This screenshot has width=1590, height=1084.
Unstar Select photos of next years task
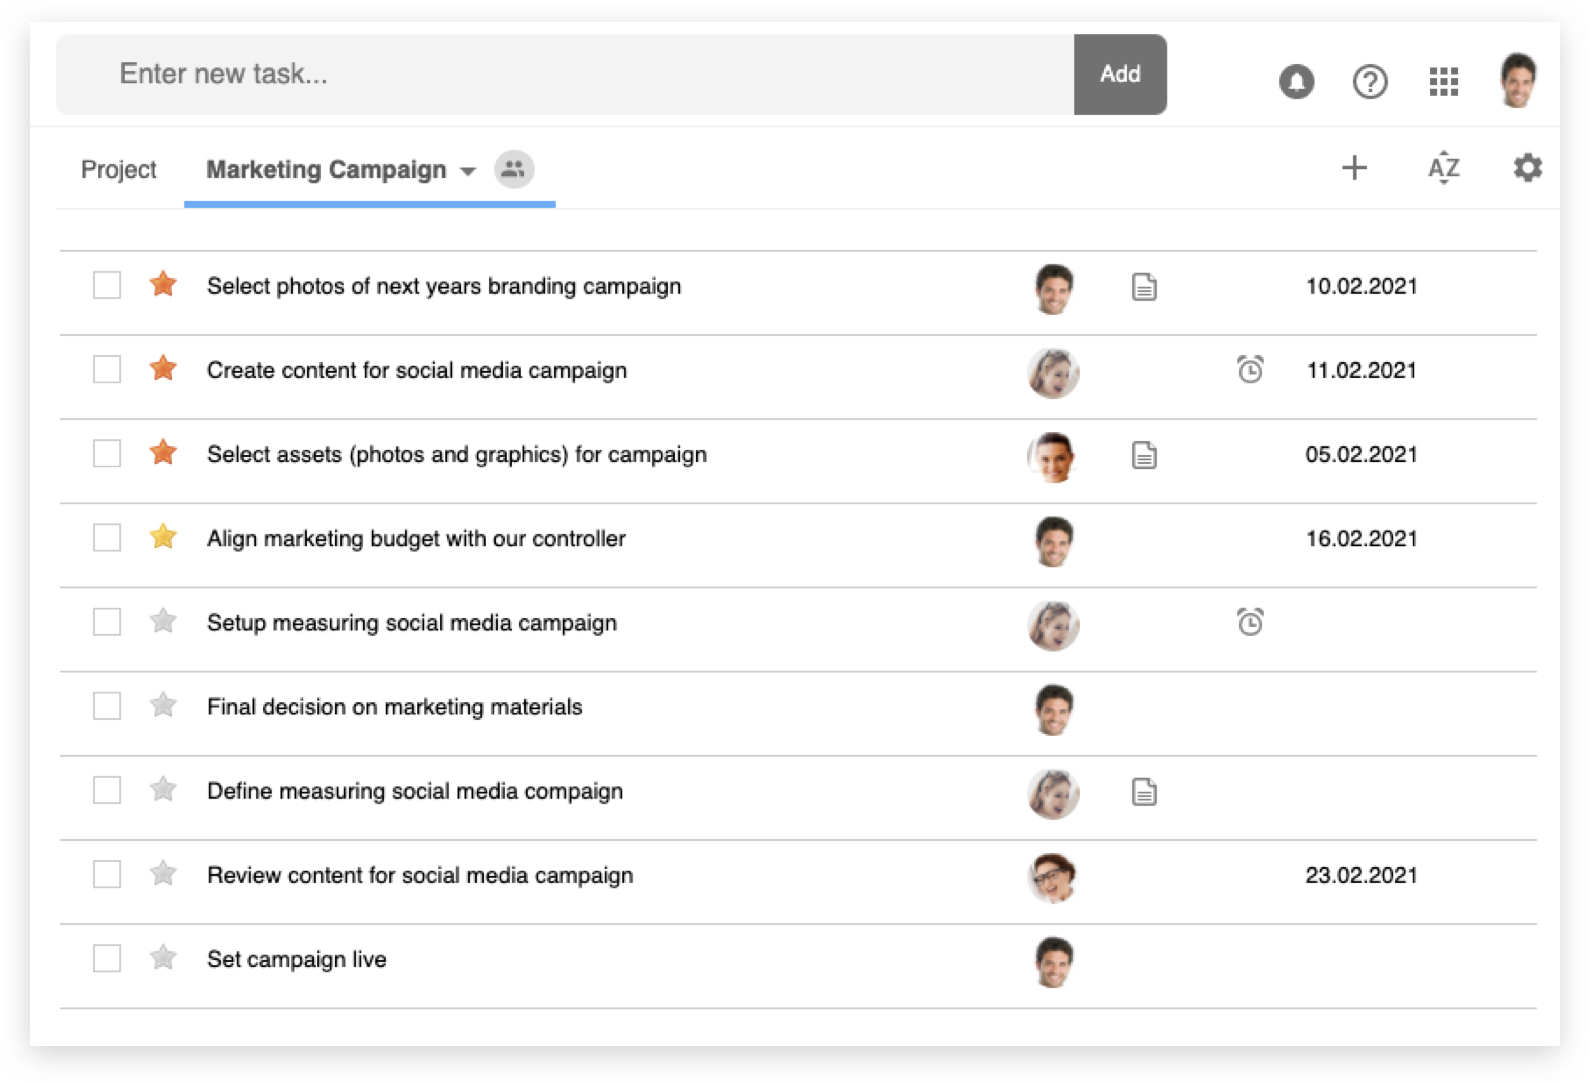pos(163,285)
